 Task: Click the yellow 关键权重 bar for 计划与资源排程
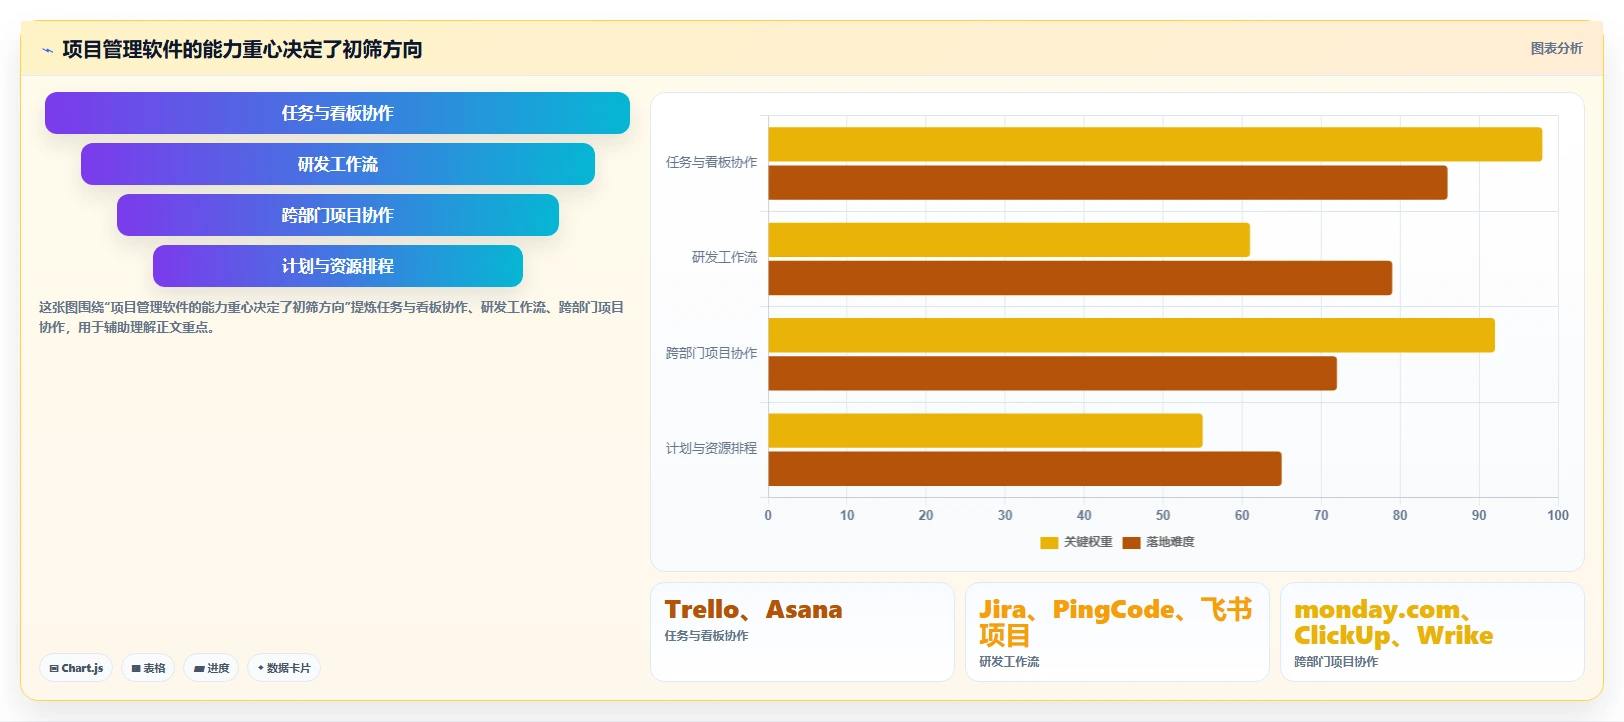coord(985,431)
